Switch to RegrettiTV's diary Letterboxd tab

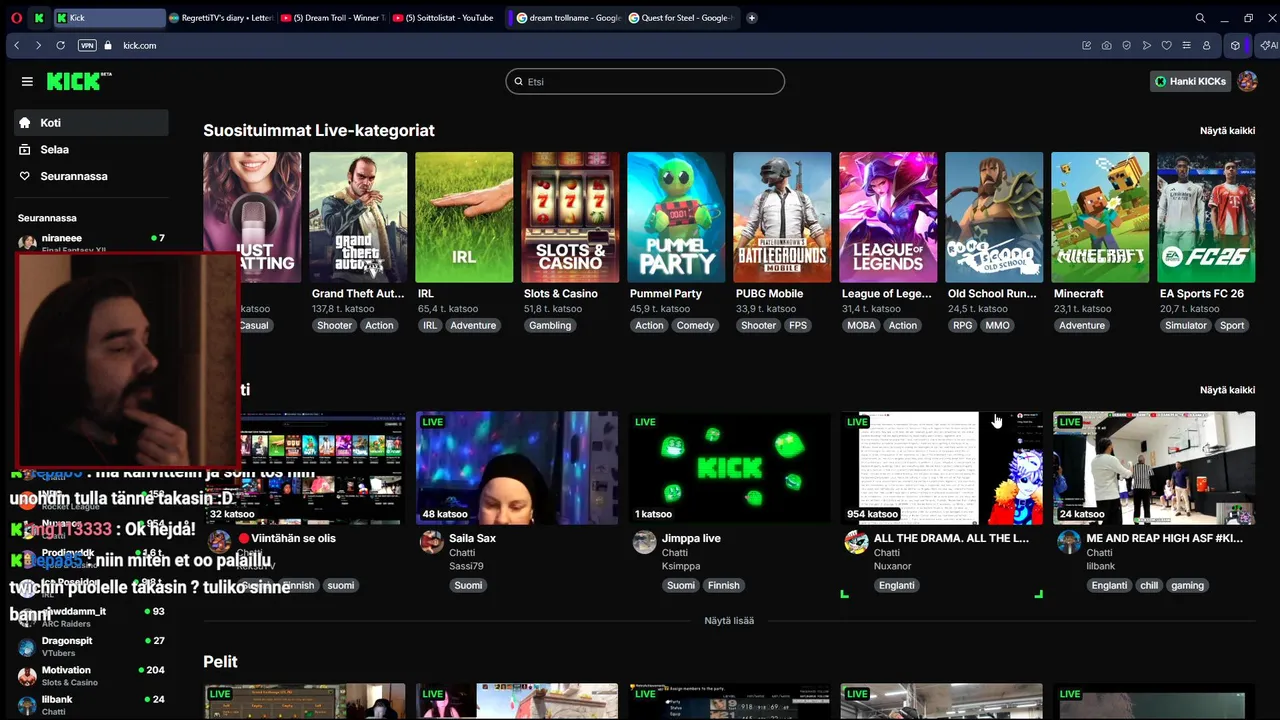[x=220, y=17]
